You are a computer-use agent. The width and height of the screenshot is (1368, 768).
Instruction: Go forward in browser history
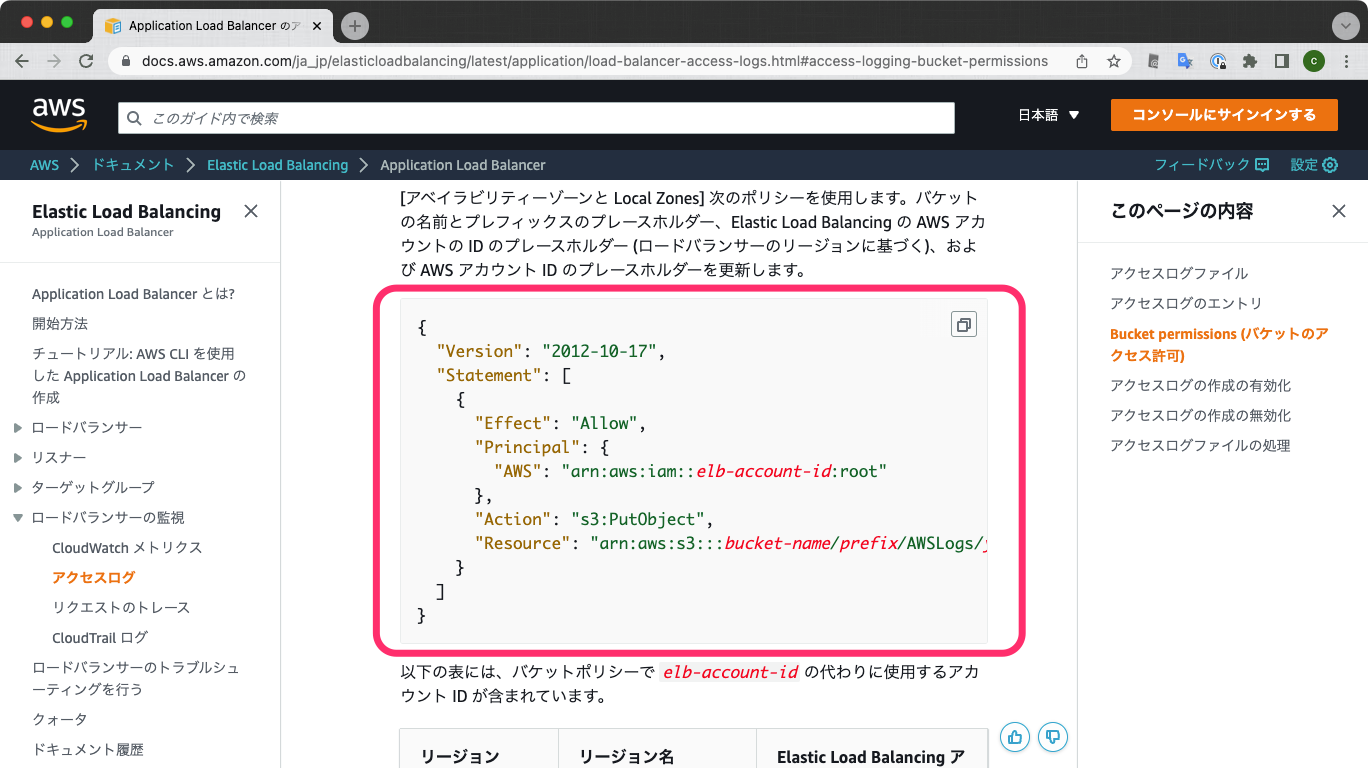click(54, 61)
